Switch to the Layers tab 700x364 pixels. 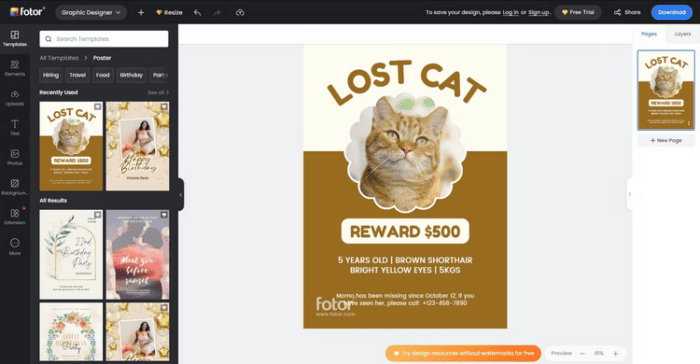(682, 34)
